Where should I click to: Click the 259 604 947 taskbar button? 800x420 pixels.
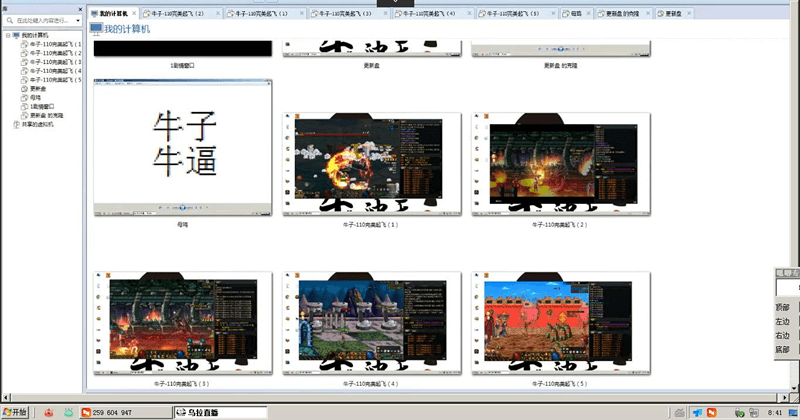126,412
